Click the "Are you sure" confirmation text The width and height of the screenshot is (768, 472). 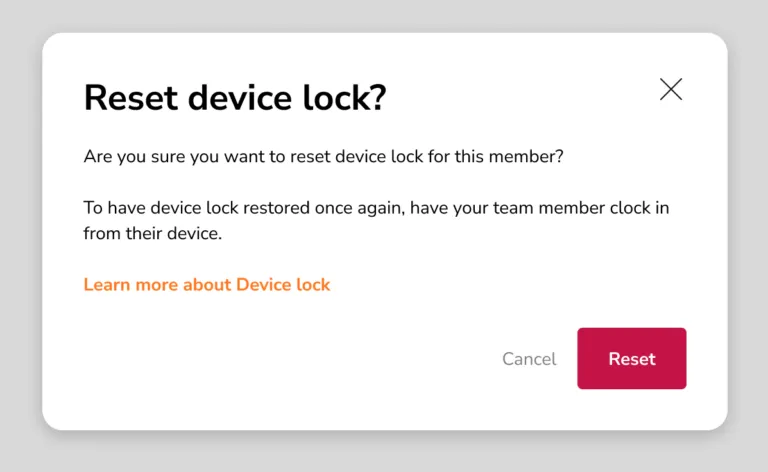tap(324, 157)
